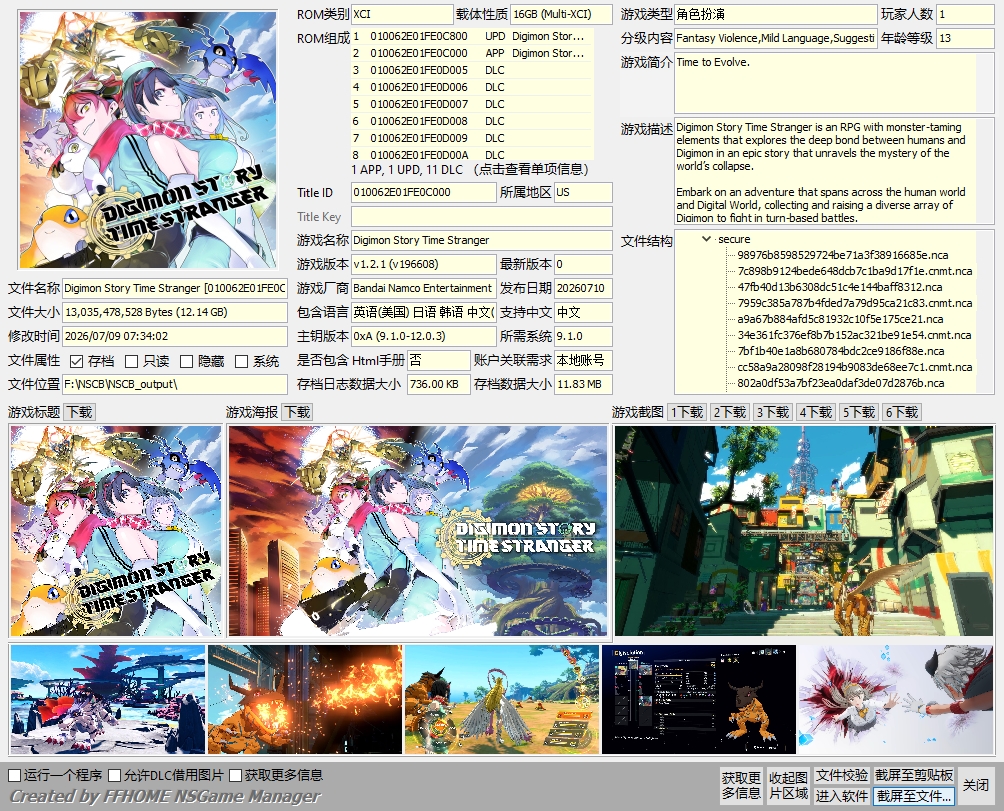
Task: Download screenshot with 2下载 button
Action: [730, 412]
